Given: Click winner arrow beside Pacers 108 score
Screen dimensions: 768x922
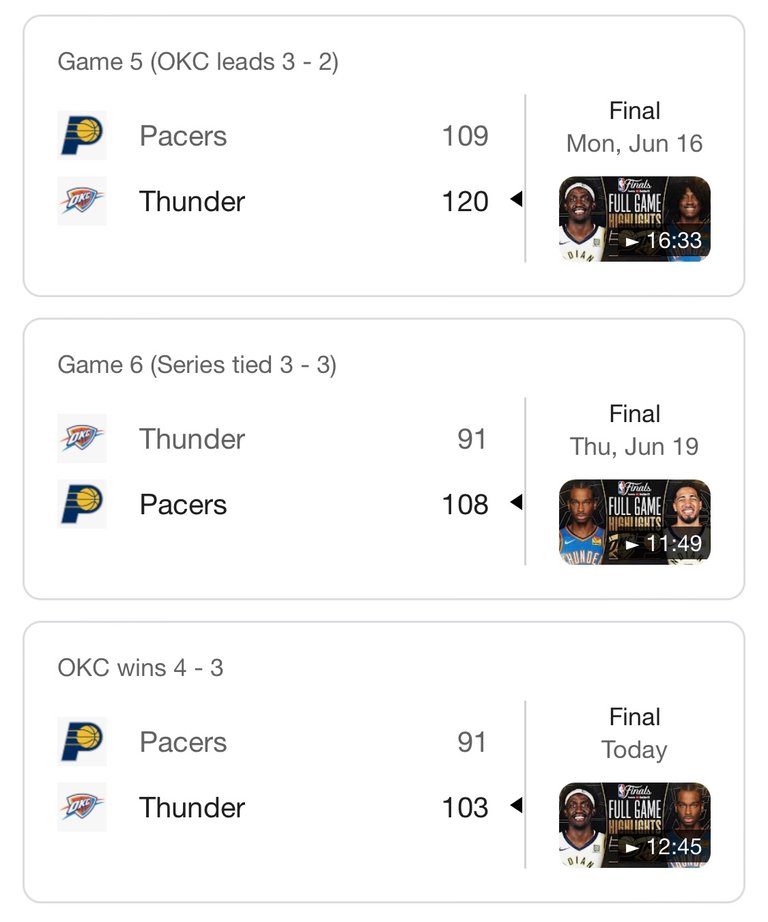Looking at the screenshot, I should (x=516, y=502).
